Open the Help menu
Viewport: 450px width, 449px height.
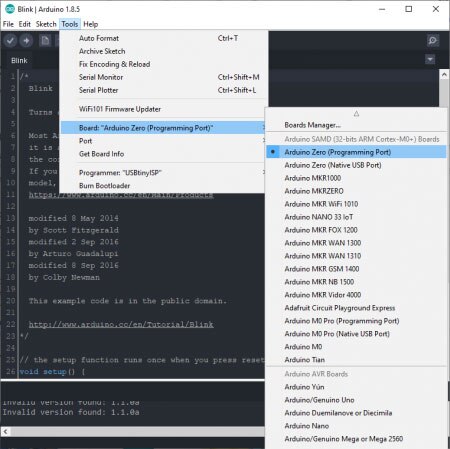91,24
